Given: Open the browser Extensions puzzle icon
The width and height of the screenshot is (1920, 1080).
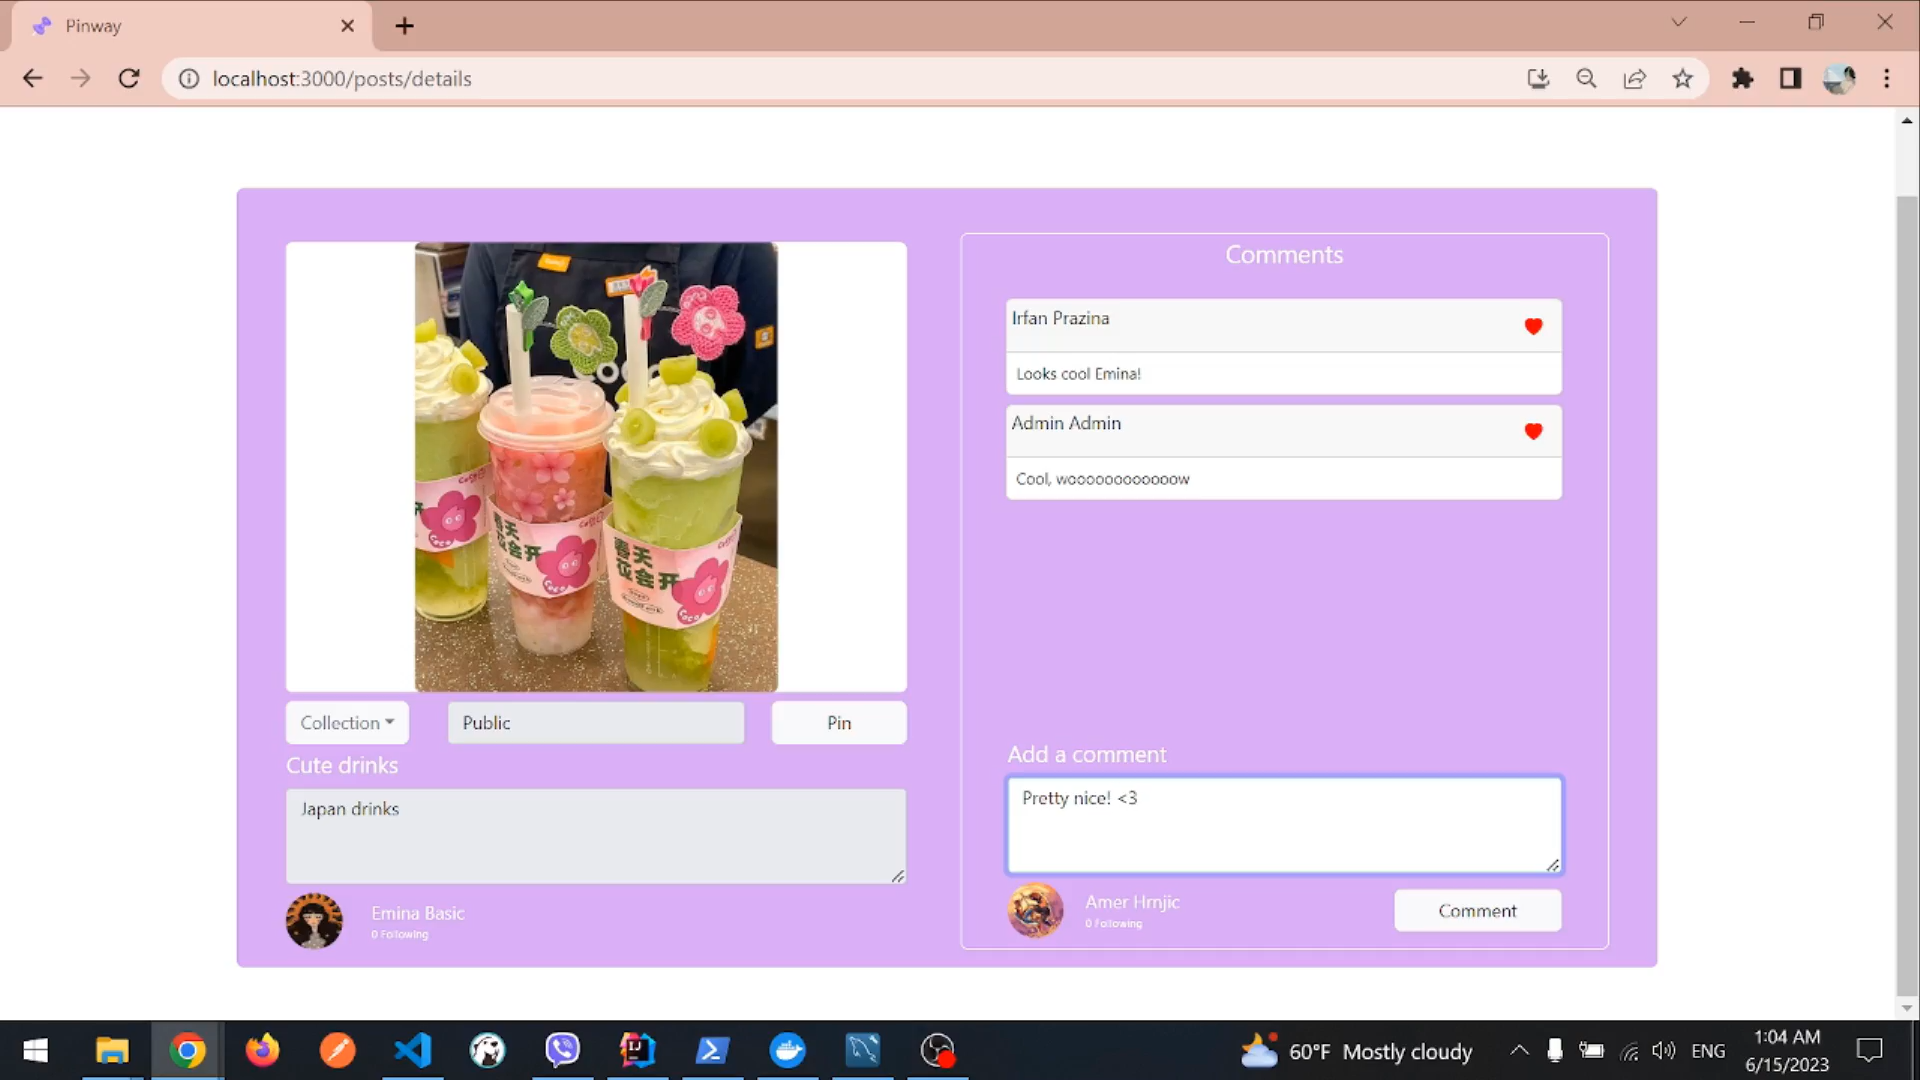Looking at the screenshot, I should click(x=1743, y=79).
